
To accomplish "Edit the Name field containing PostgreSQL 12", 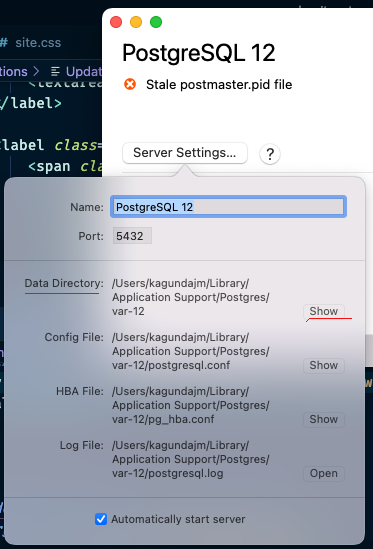I will click(x=228, y=207).
